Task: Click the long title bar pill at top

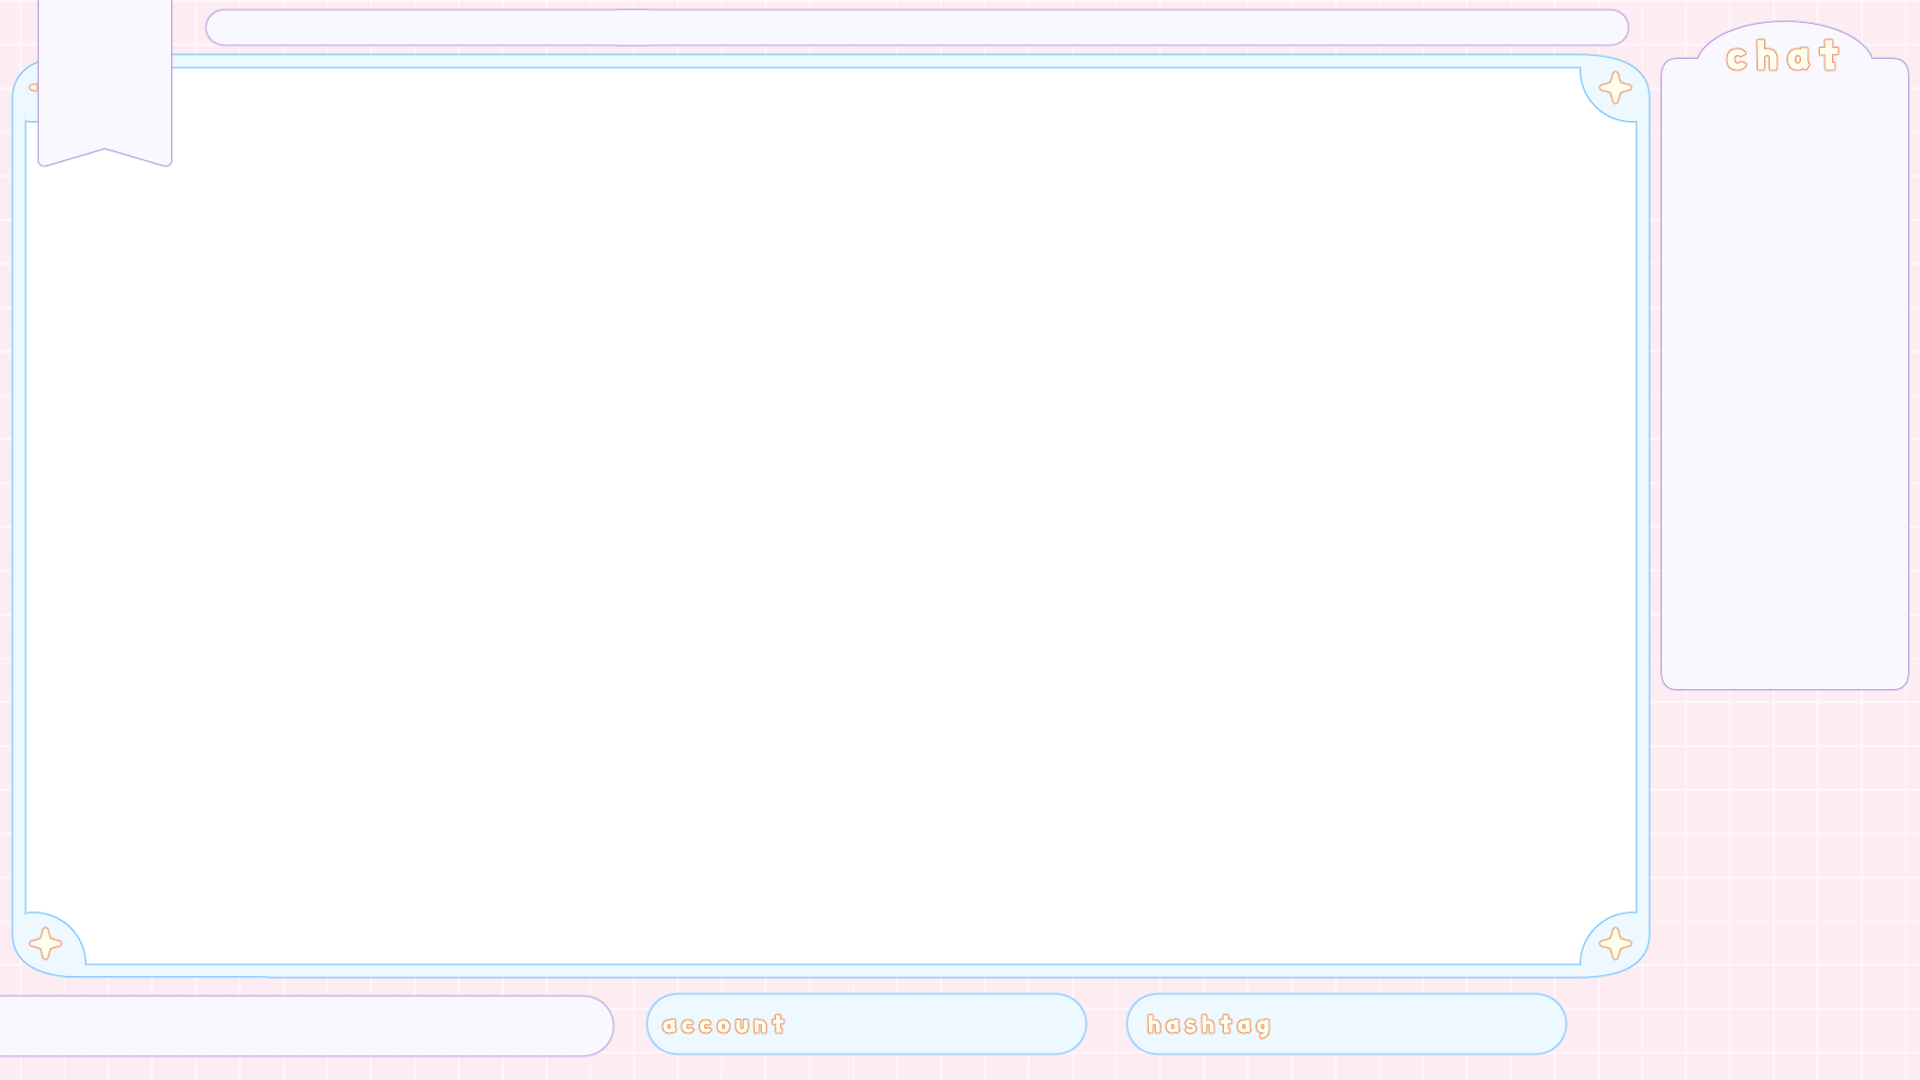Action: point(916,28)
